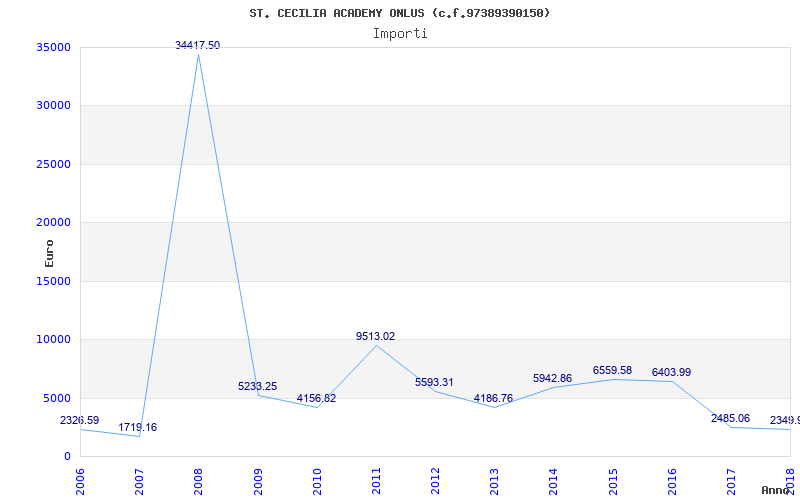Click the Anno x-axis title

(x=775, y=490)
